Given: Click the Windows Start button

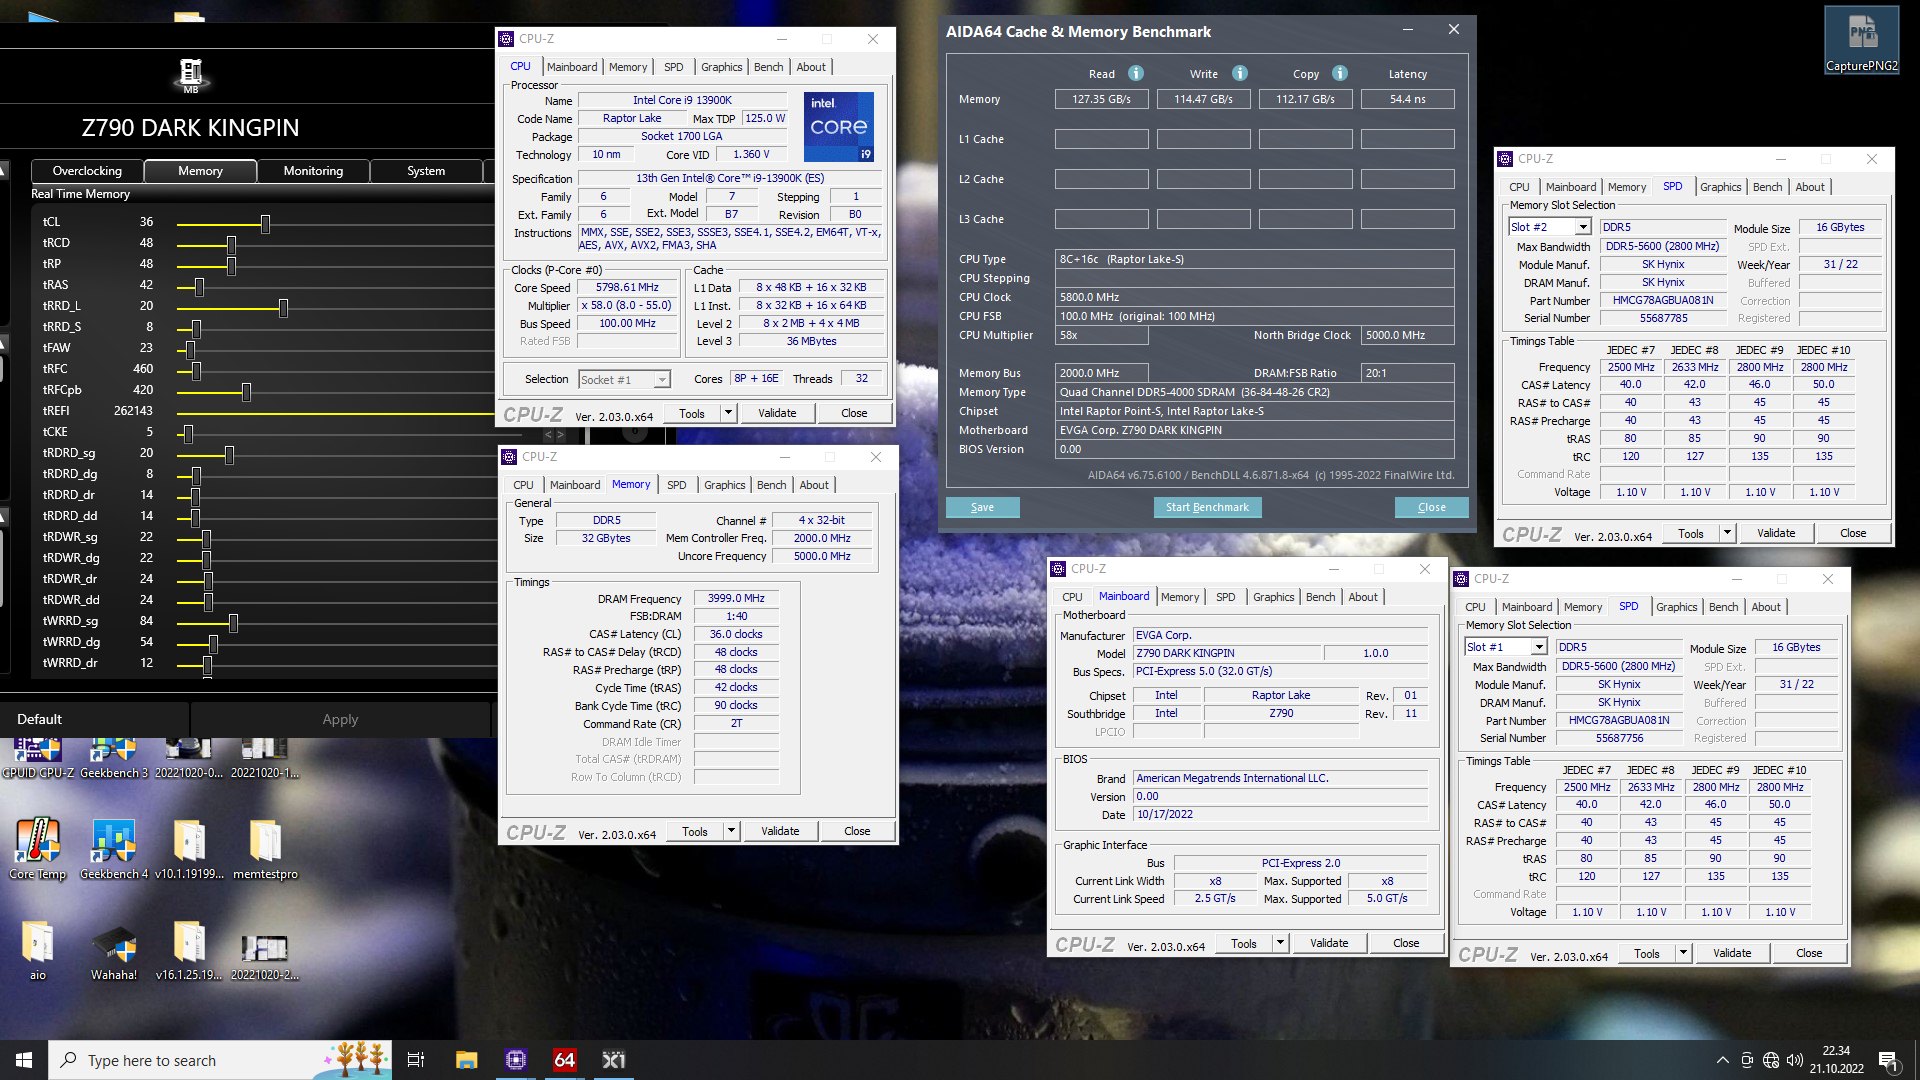Looking at the screenshot, I should (x=24, y=1060).
